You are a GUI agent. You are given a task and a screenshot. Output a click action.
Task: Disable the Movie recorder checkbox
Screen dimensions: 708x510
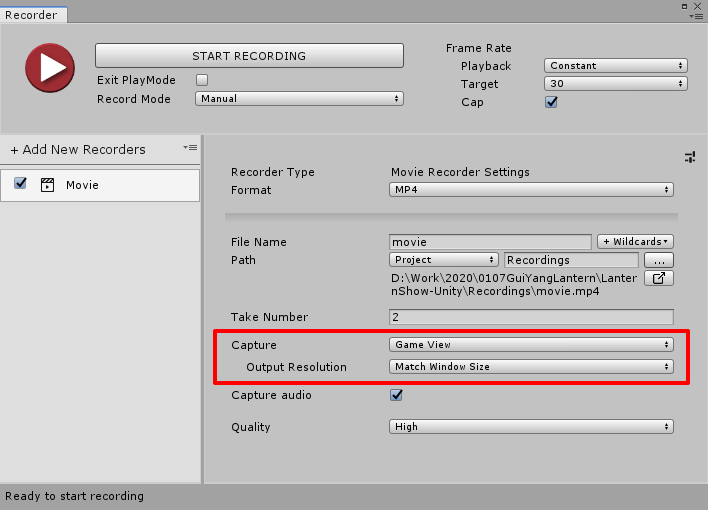click(x=20, y=184)
